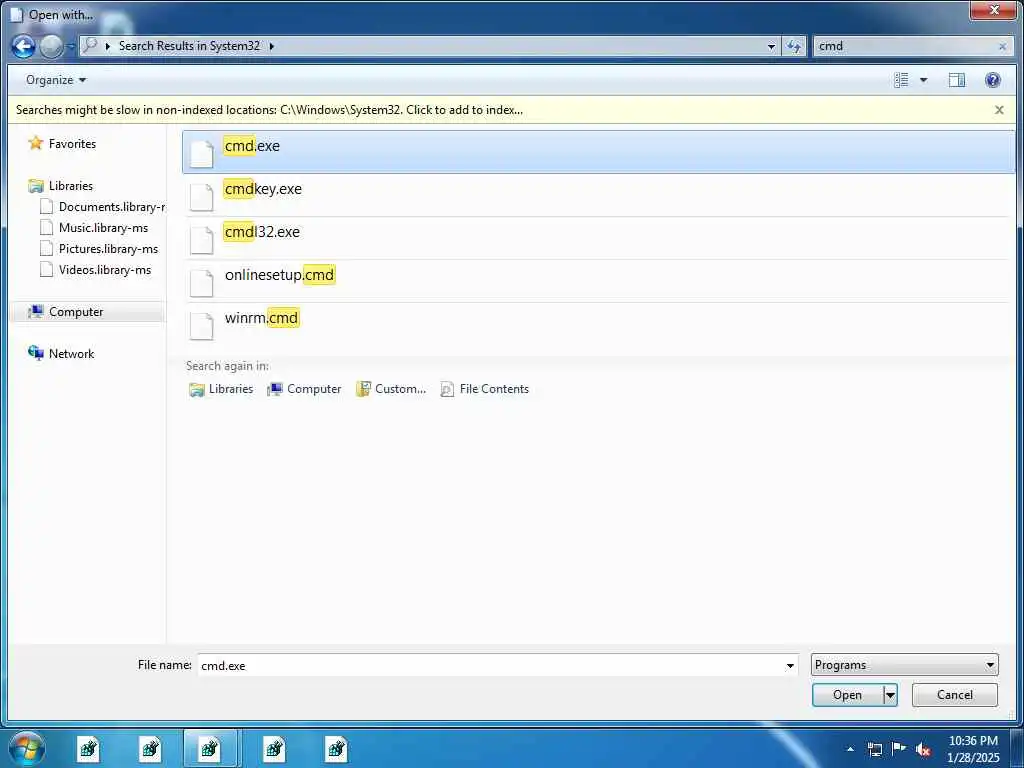Go back using the blue back arrow

(23, 46)
